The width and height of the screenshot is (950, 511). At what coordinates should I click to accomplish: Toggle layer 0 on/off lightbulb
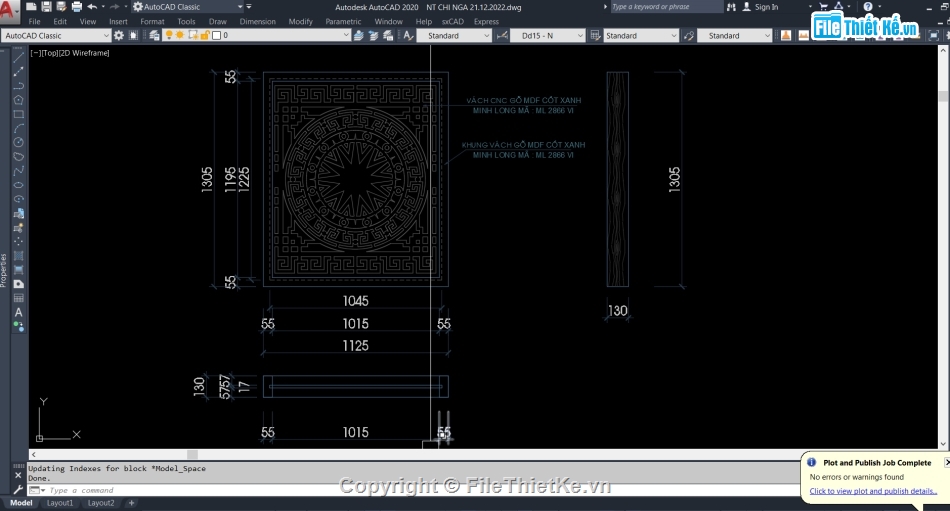coord(169,35)
